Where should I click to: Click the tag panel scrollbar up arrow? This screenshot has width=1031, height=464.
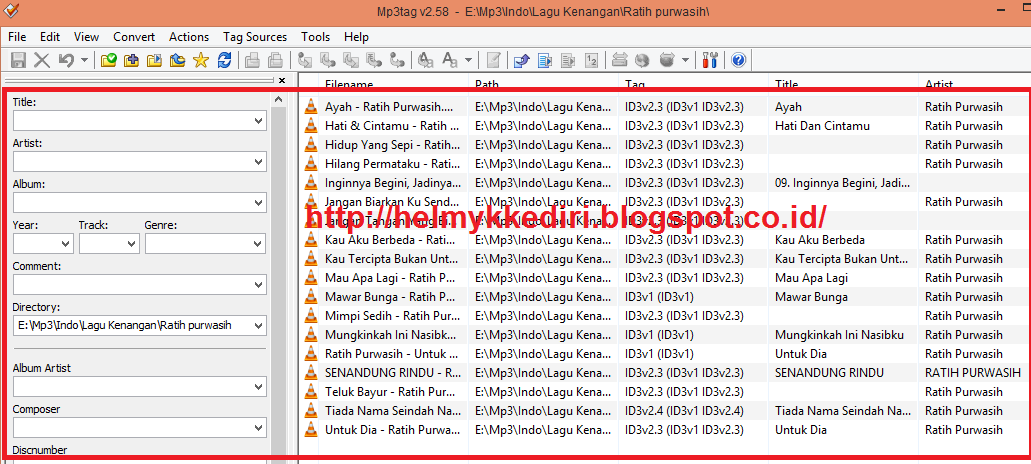point(279,99)
